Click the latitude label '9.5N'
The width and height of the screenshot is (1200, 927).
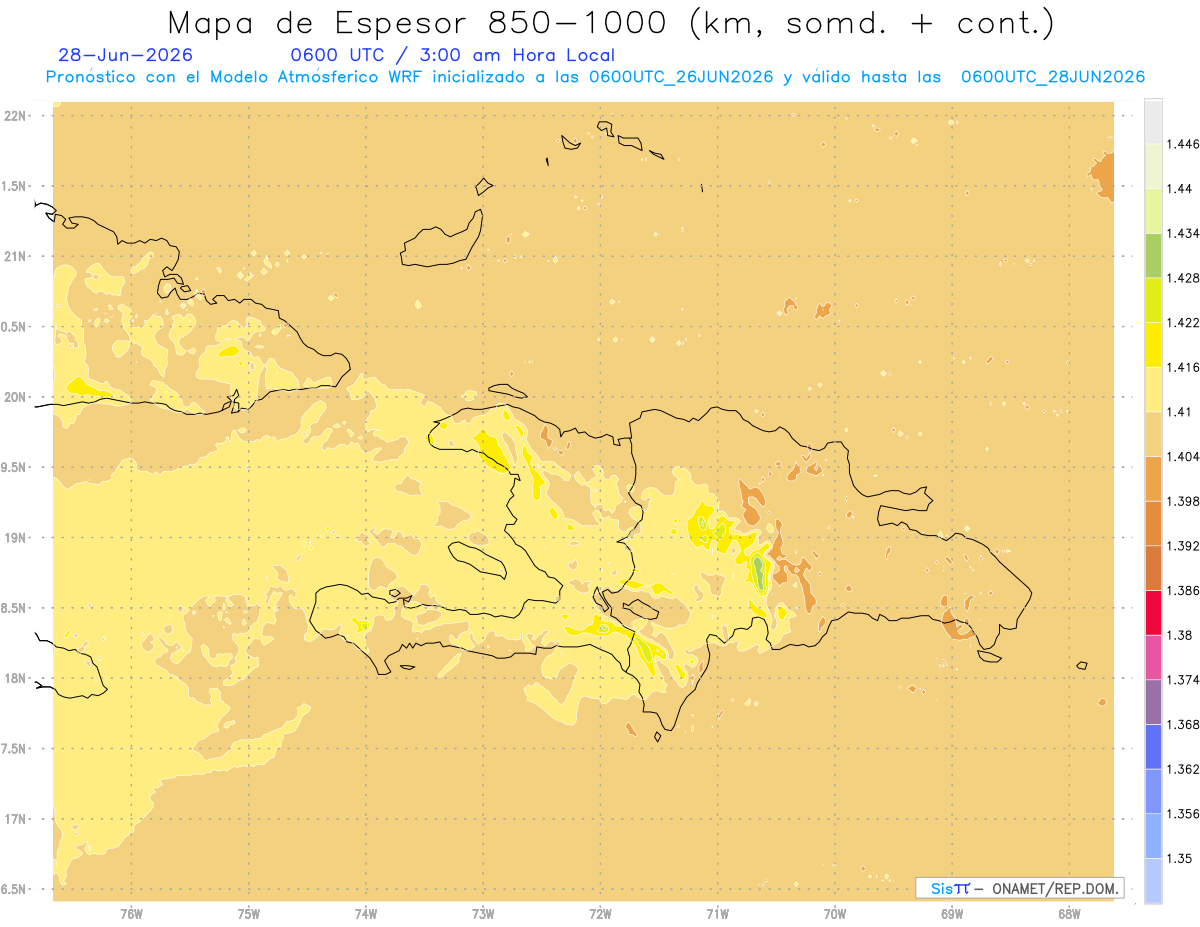tap(15, 468)
